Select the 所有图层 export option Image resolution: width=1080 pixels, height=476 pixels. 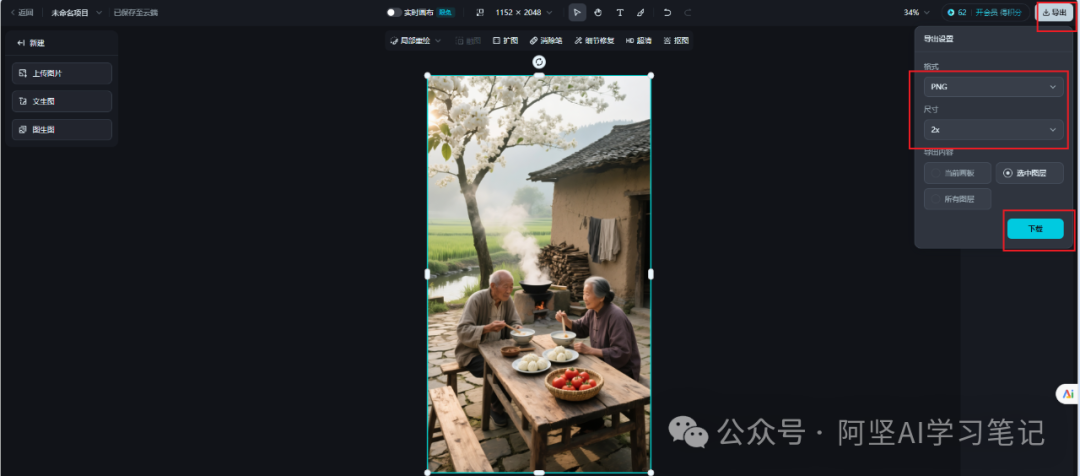coord(957,199)
